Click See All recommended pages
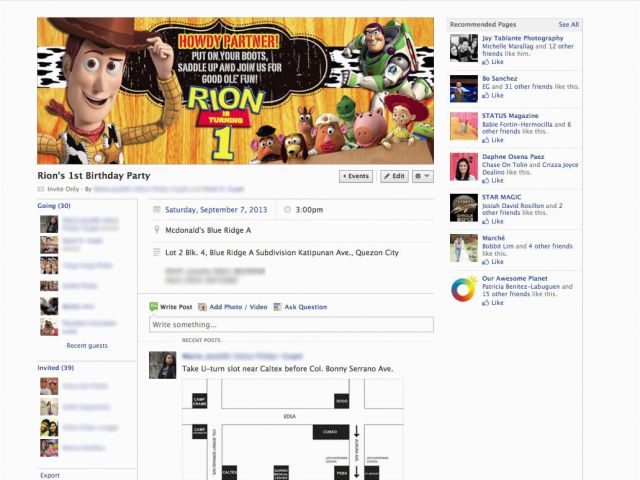 pyautogui.click(x=569, y=24)
